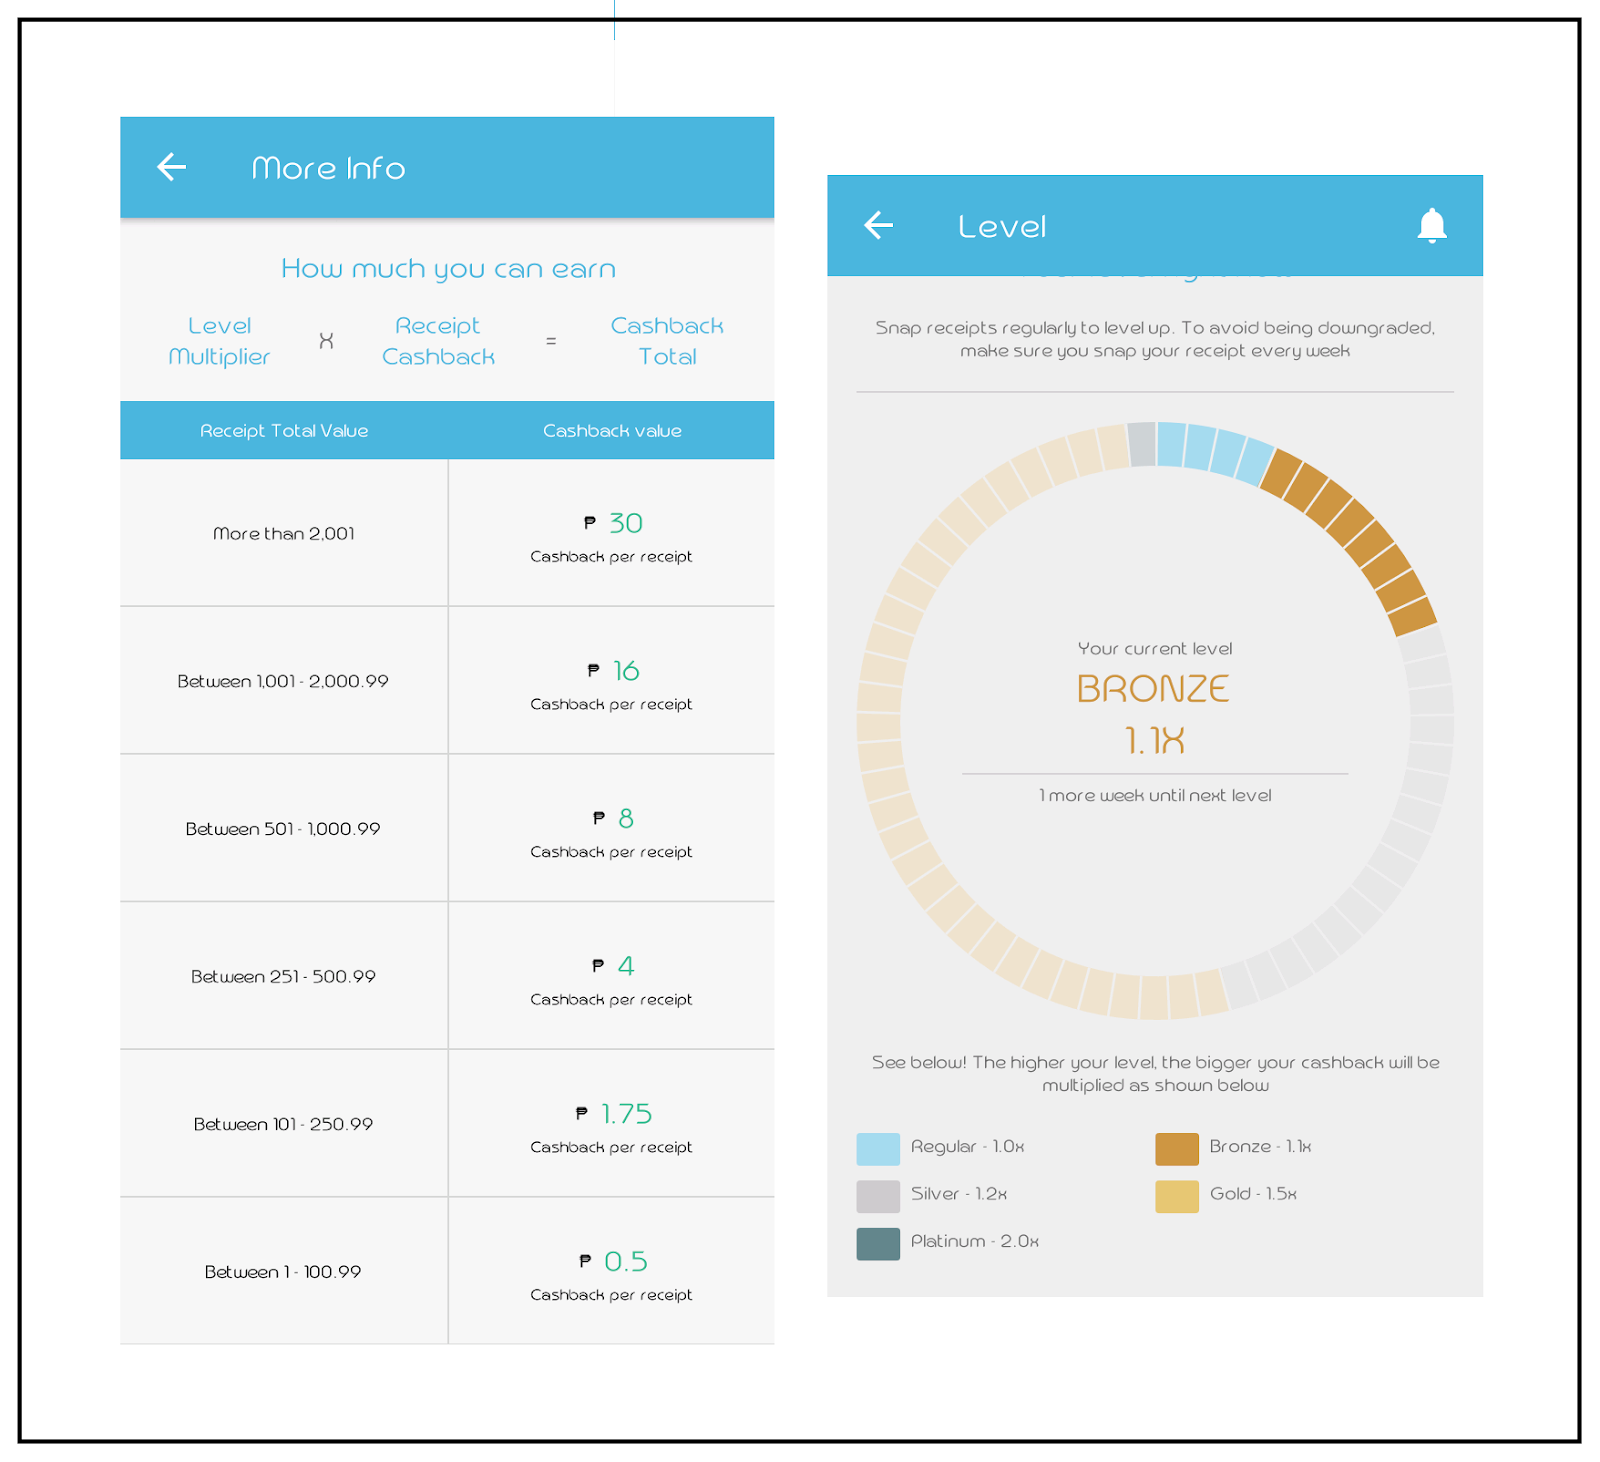Click the back arrow on Level screen
The width and height of the screenshot is (1600, 1462).
click(x=878, y=226)
